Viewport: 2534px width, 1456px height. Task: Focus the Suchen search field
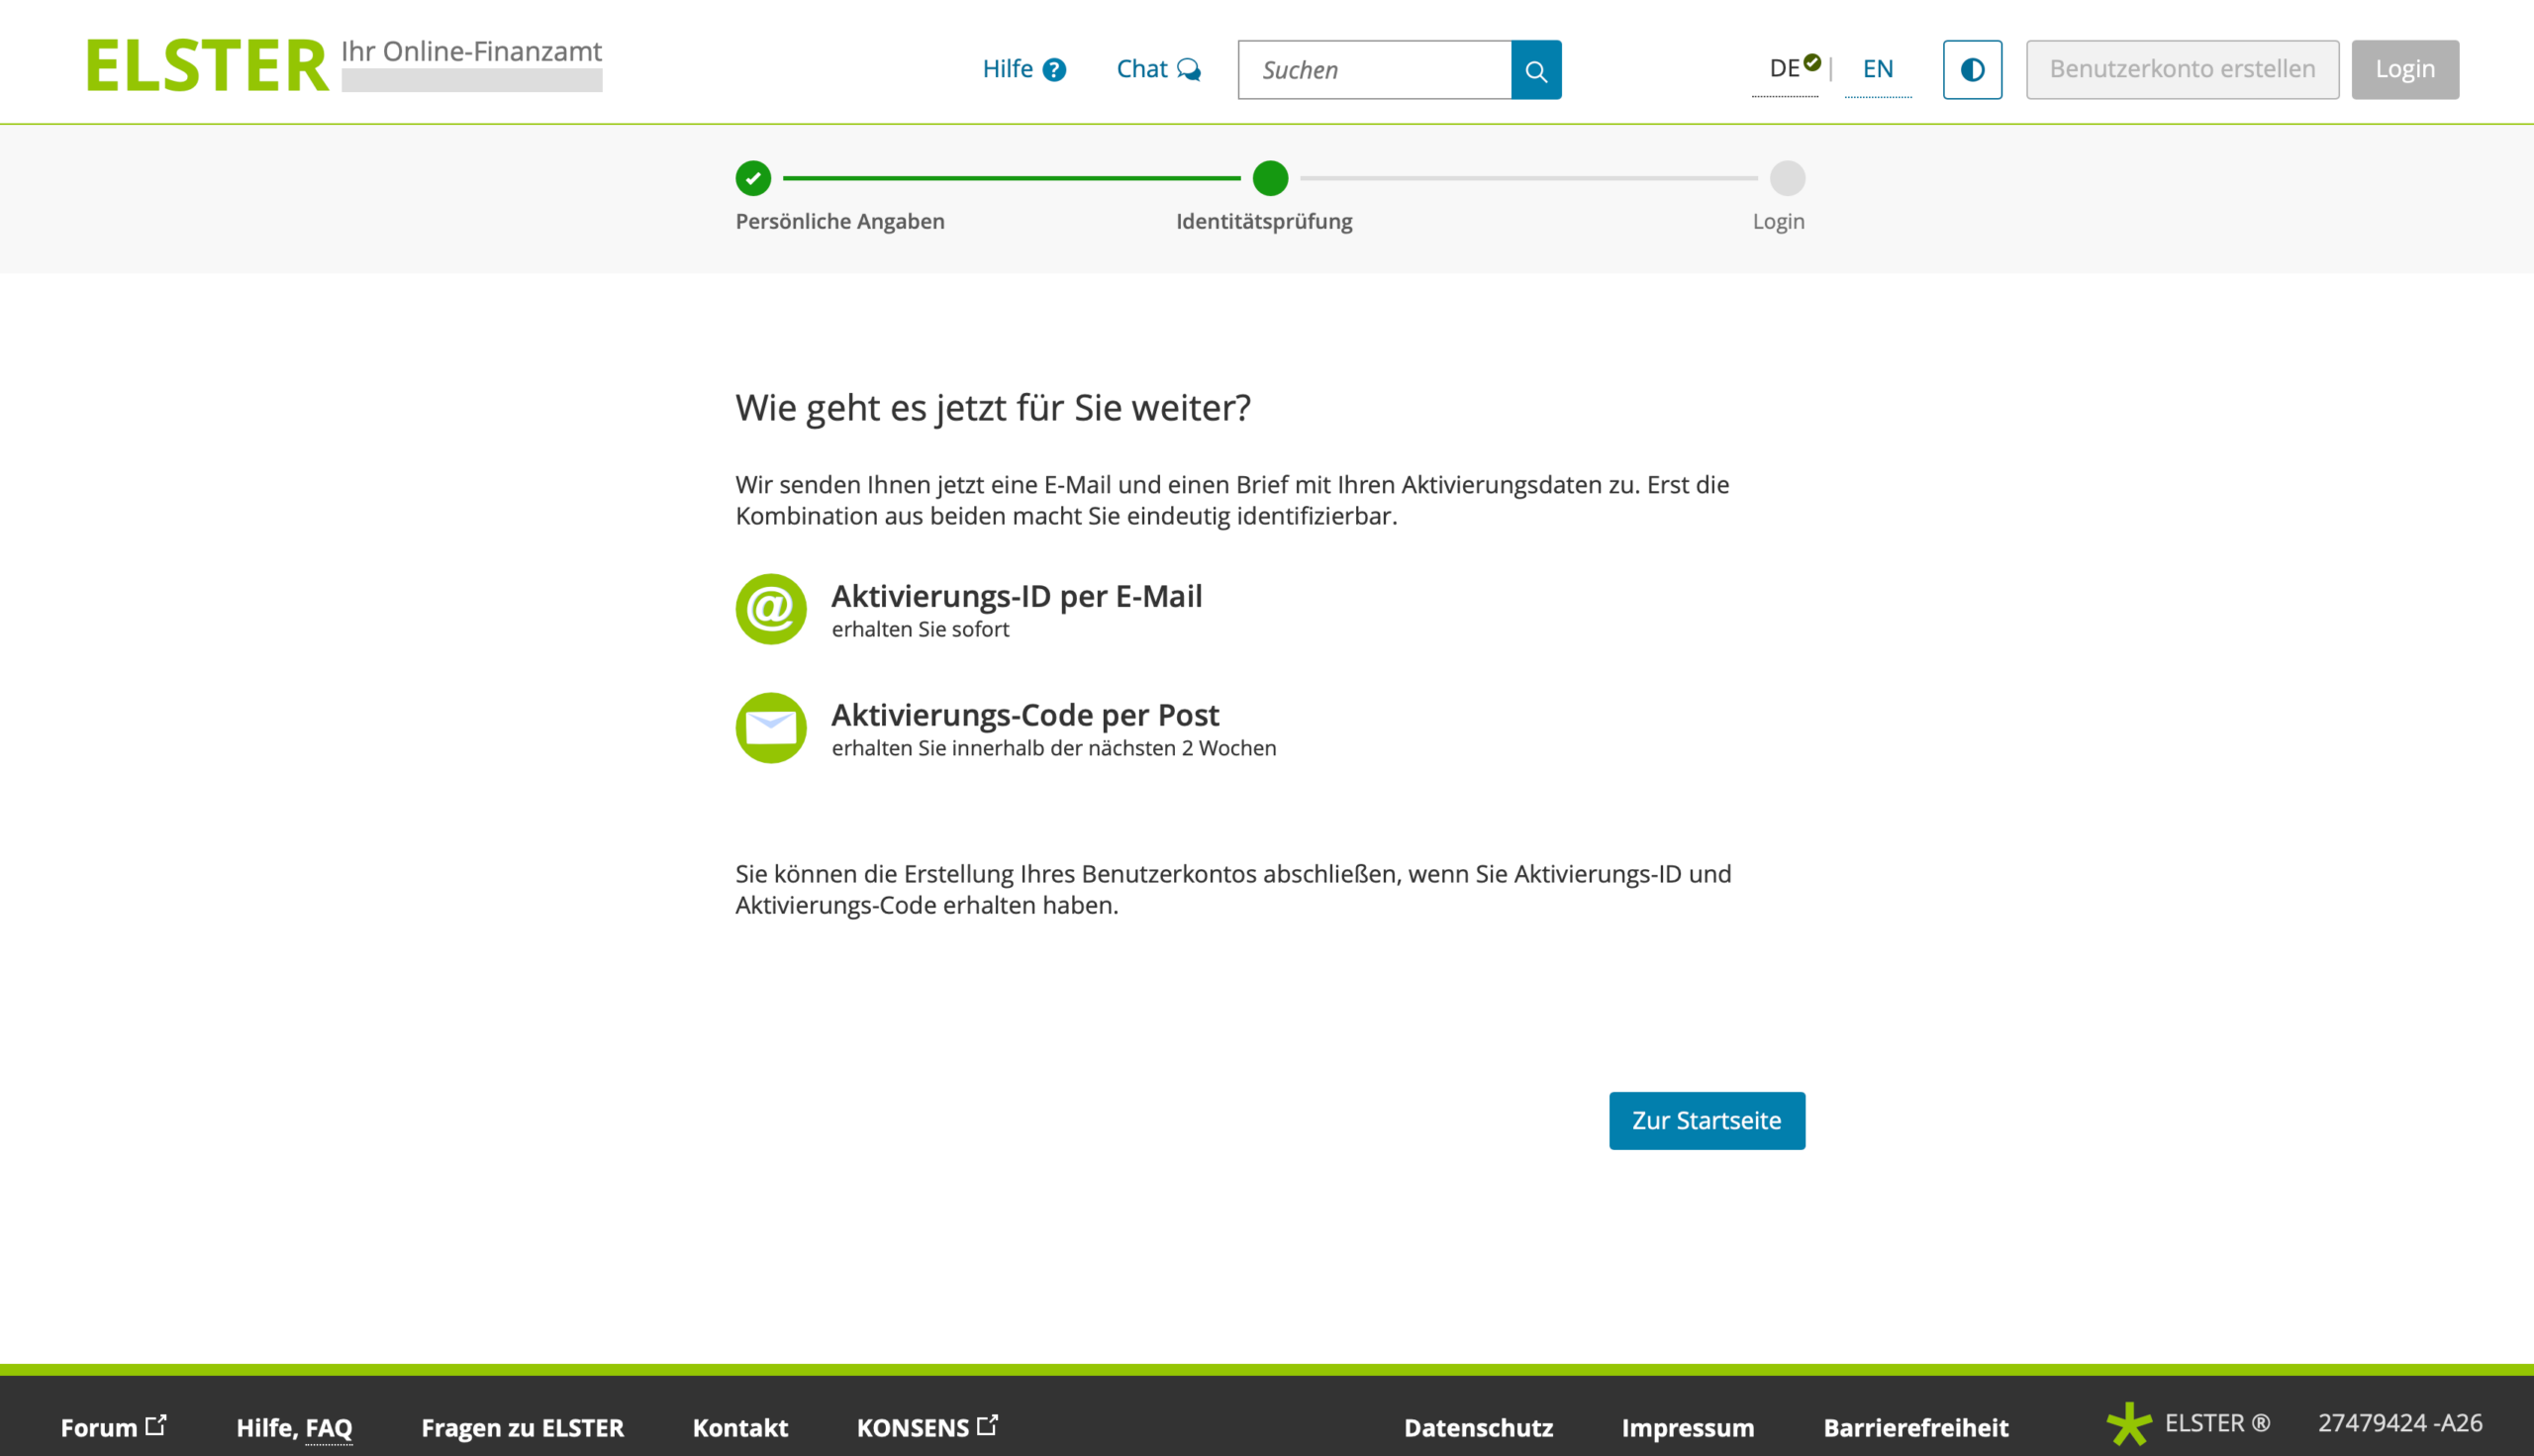1375,70
